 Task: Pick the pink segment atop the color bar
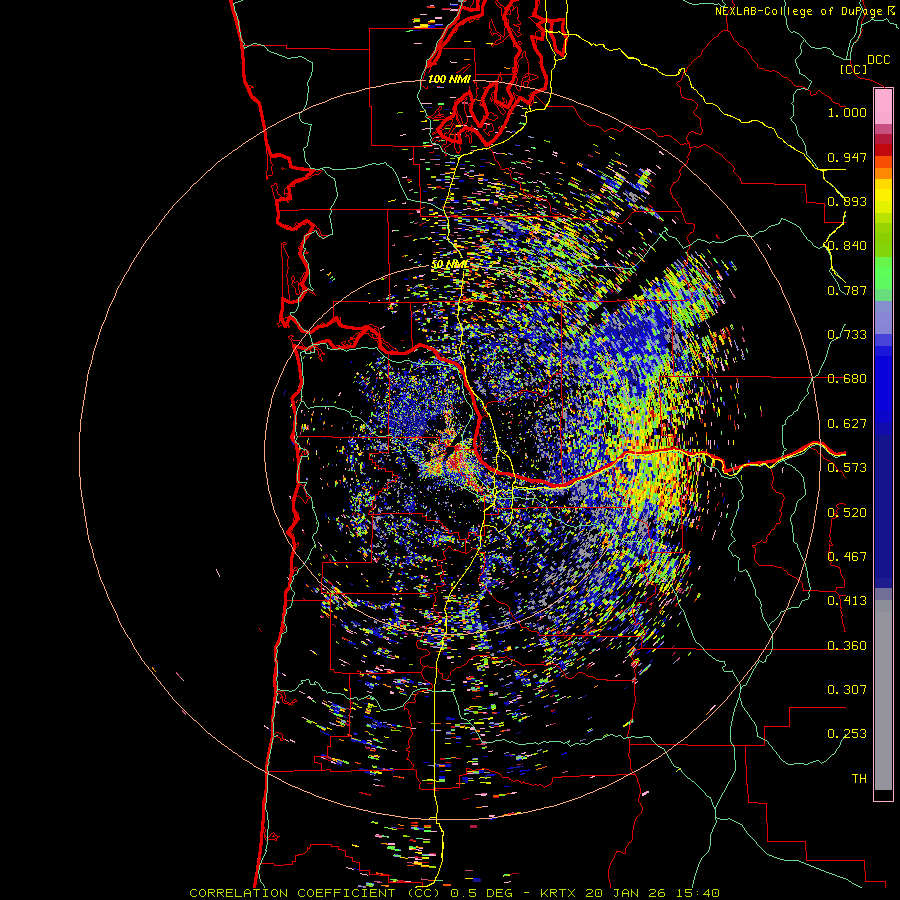click(x=883, y=107)
